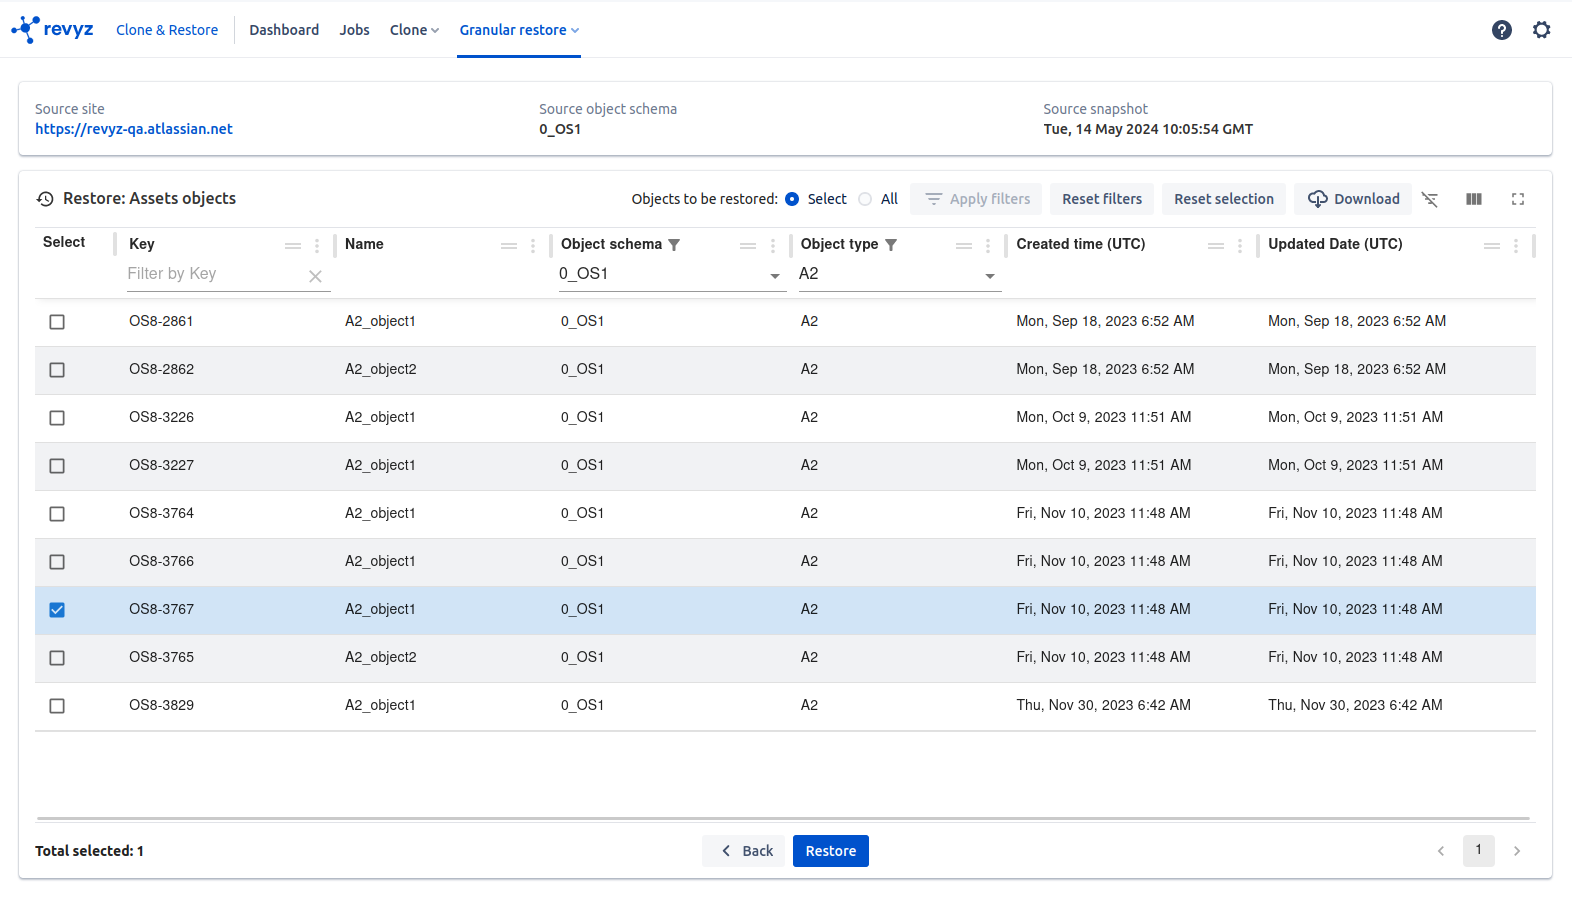Open the help question mark icon

(x=1502, y=30)
